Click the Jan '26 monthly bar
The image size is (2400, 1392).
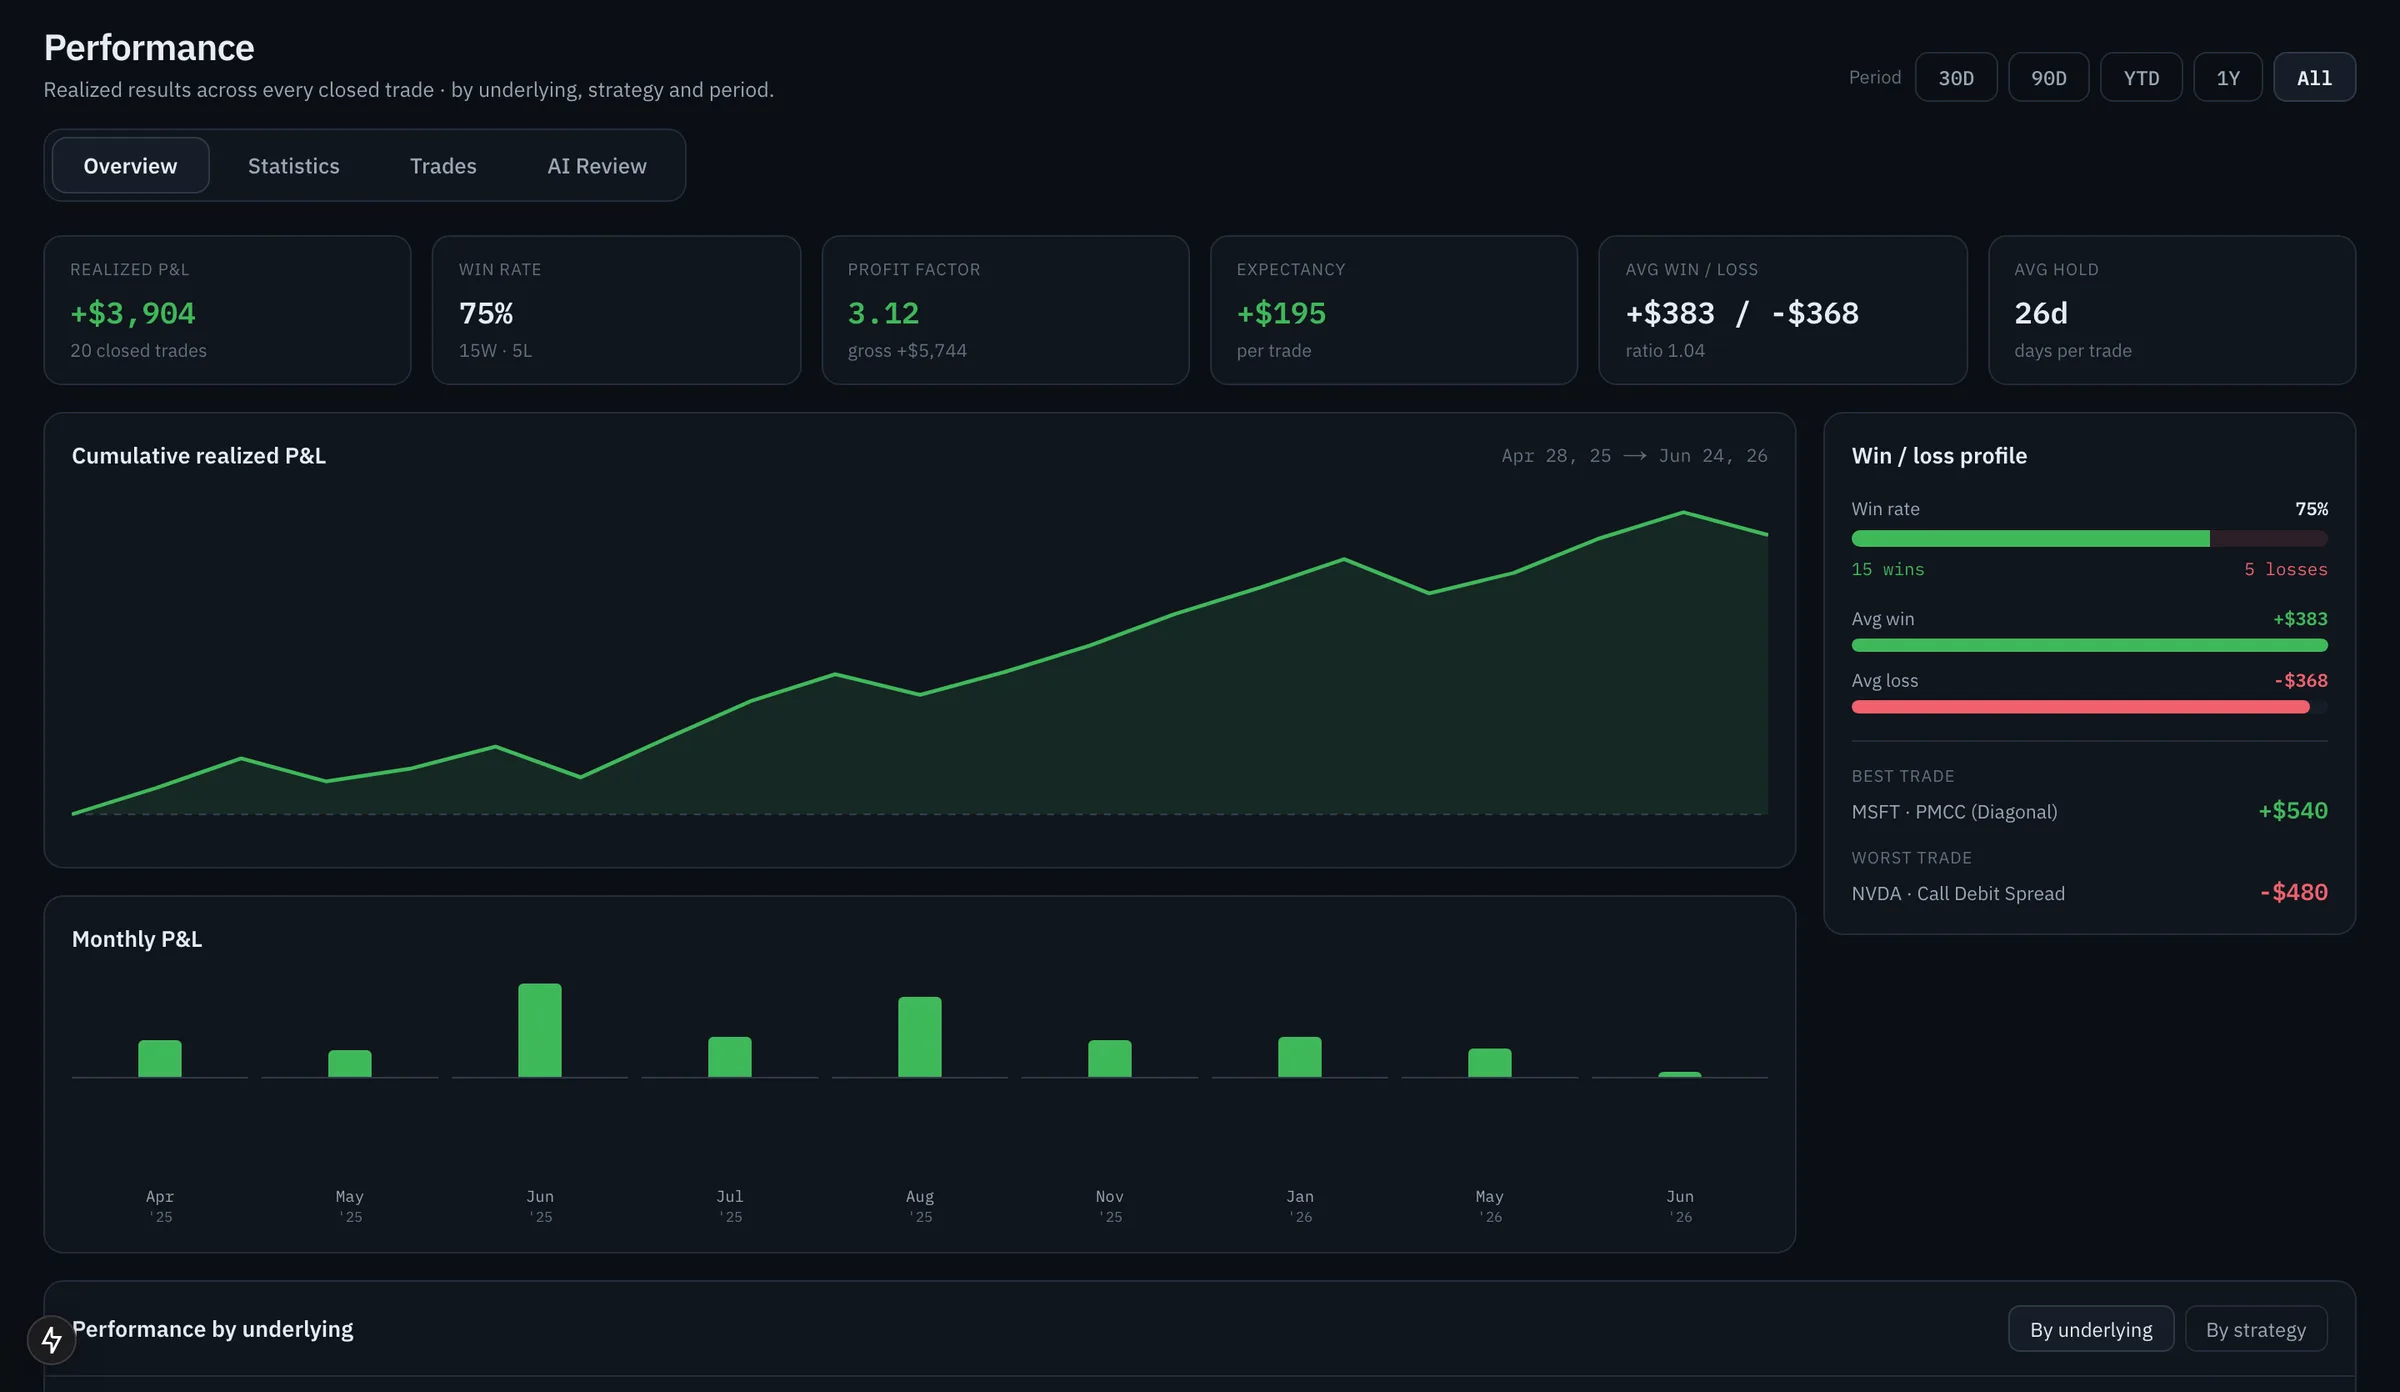click(x=1300, y=1057)
